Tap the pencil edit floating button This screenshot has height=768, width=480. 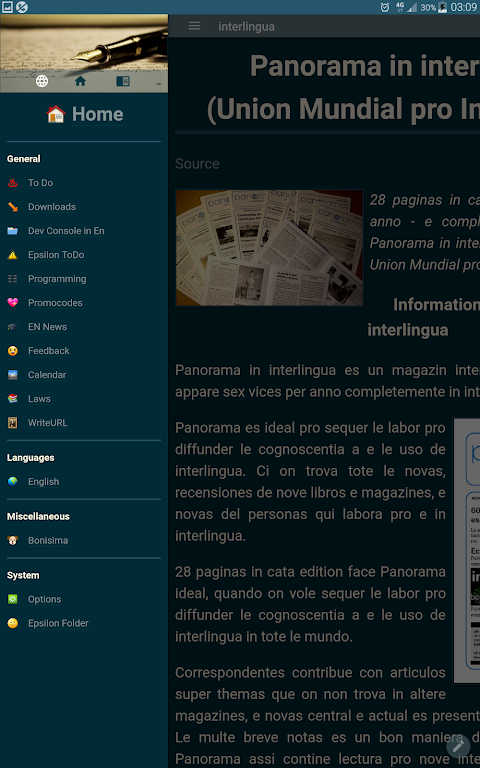tap(458, 746)
